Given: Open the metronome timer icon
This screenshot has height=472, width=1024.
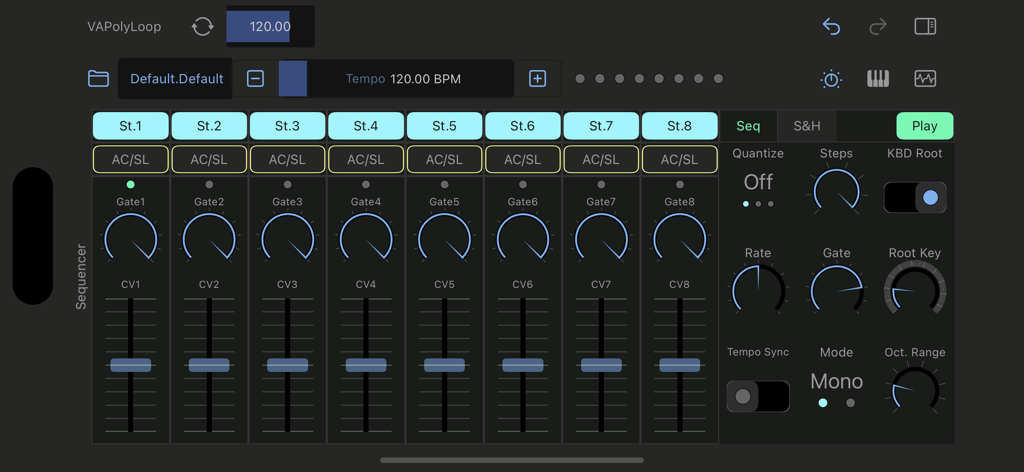Looking at the screenshot, I should coord(831,79).
